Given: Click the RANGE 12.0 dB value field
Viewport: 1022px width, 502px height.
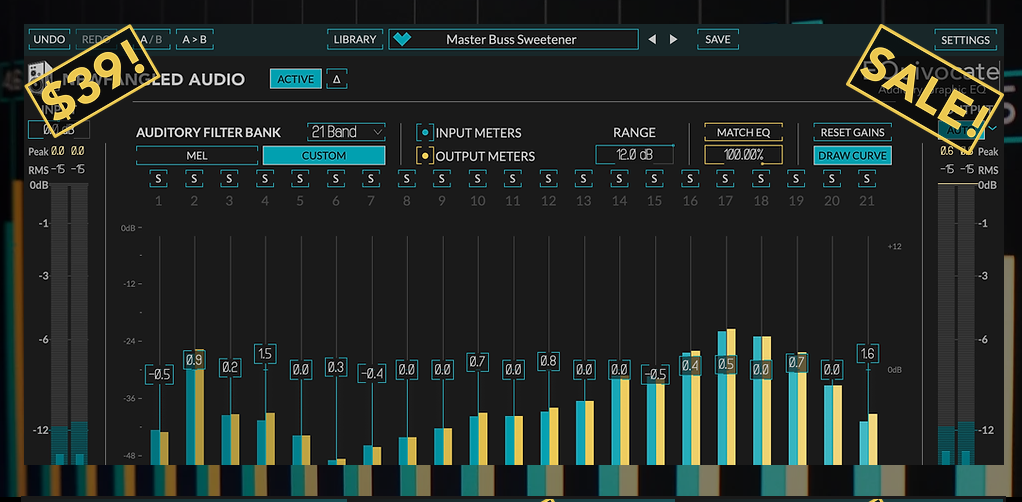Looking at the screenshot, I should pyautogui.click(x=634, y=155).
